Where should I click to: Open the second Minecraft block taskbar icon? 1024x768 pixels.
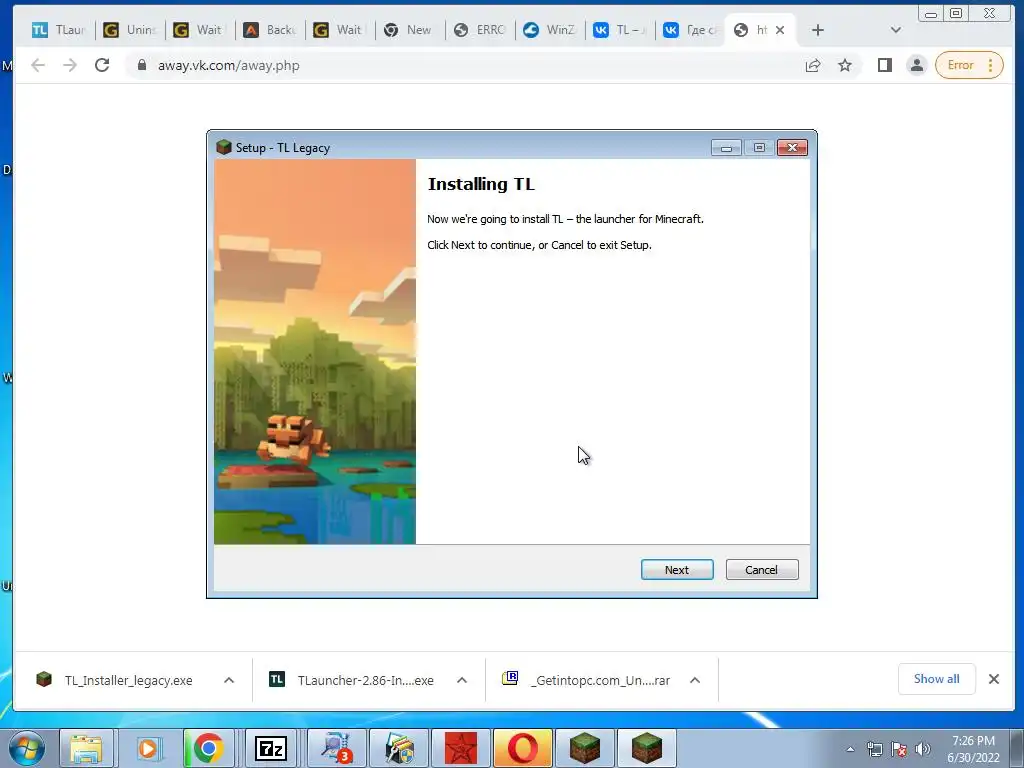pyautogui.click(x=647, y=748)
